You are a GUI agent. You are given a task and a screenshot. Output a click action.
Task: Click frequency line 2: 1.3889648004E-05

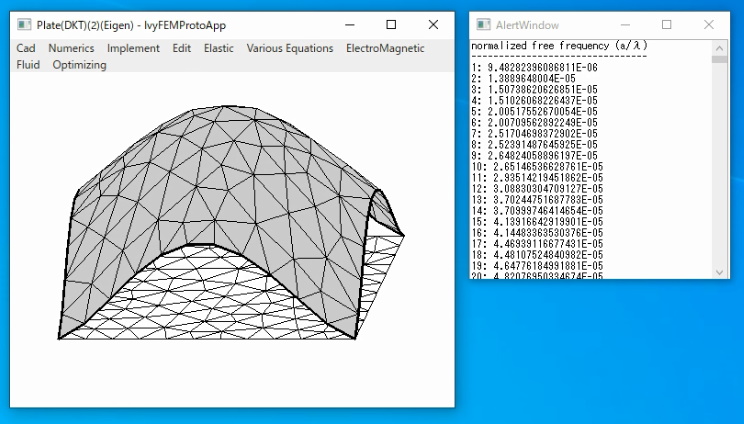point(523,78)
